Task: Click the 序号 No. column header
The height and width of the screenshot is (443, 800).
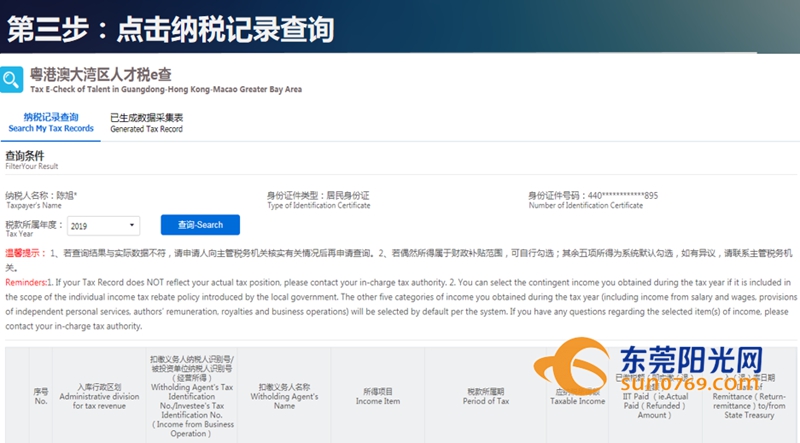Action: tap(41, 395)
